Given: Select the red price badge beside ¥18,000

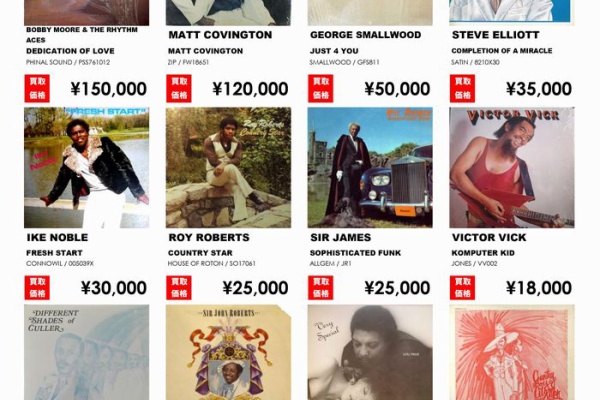Looking at the screenshot, I should point(462,287).
